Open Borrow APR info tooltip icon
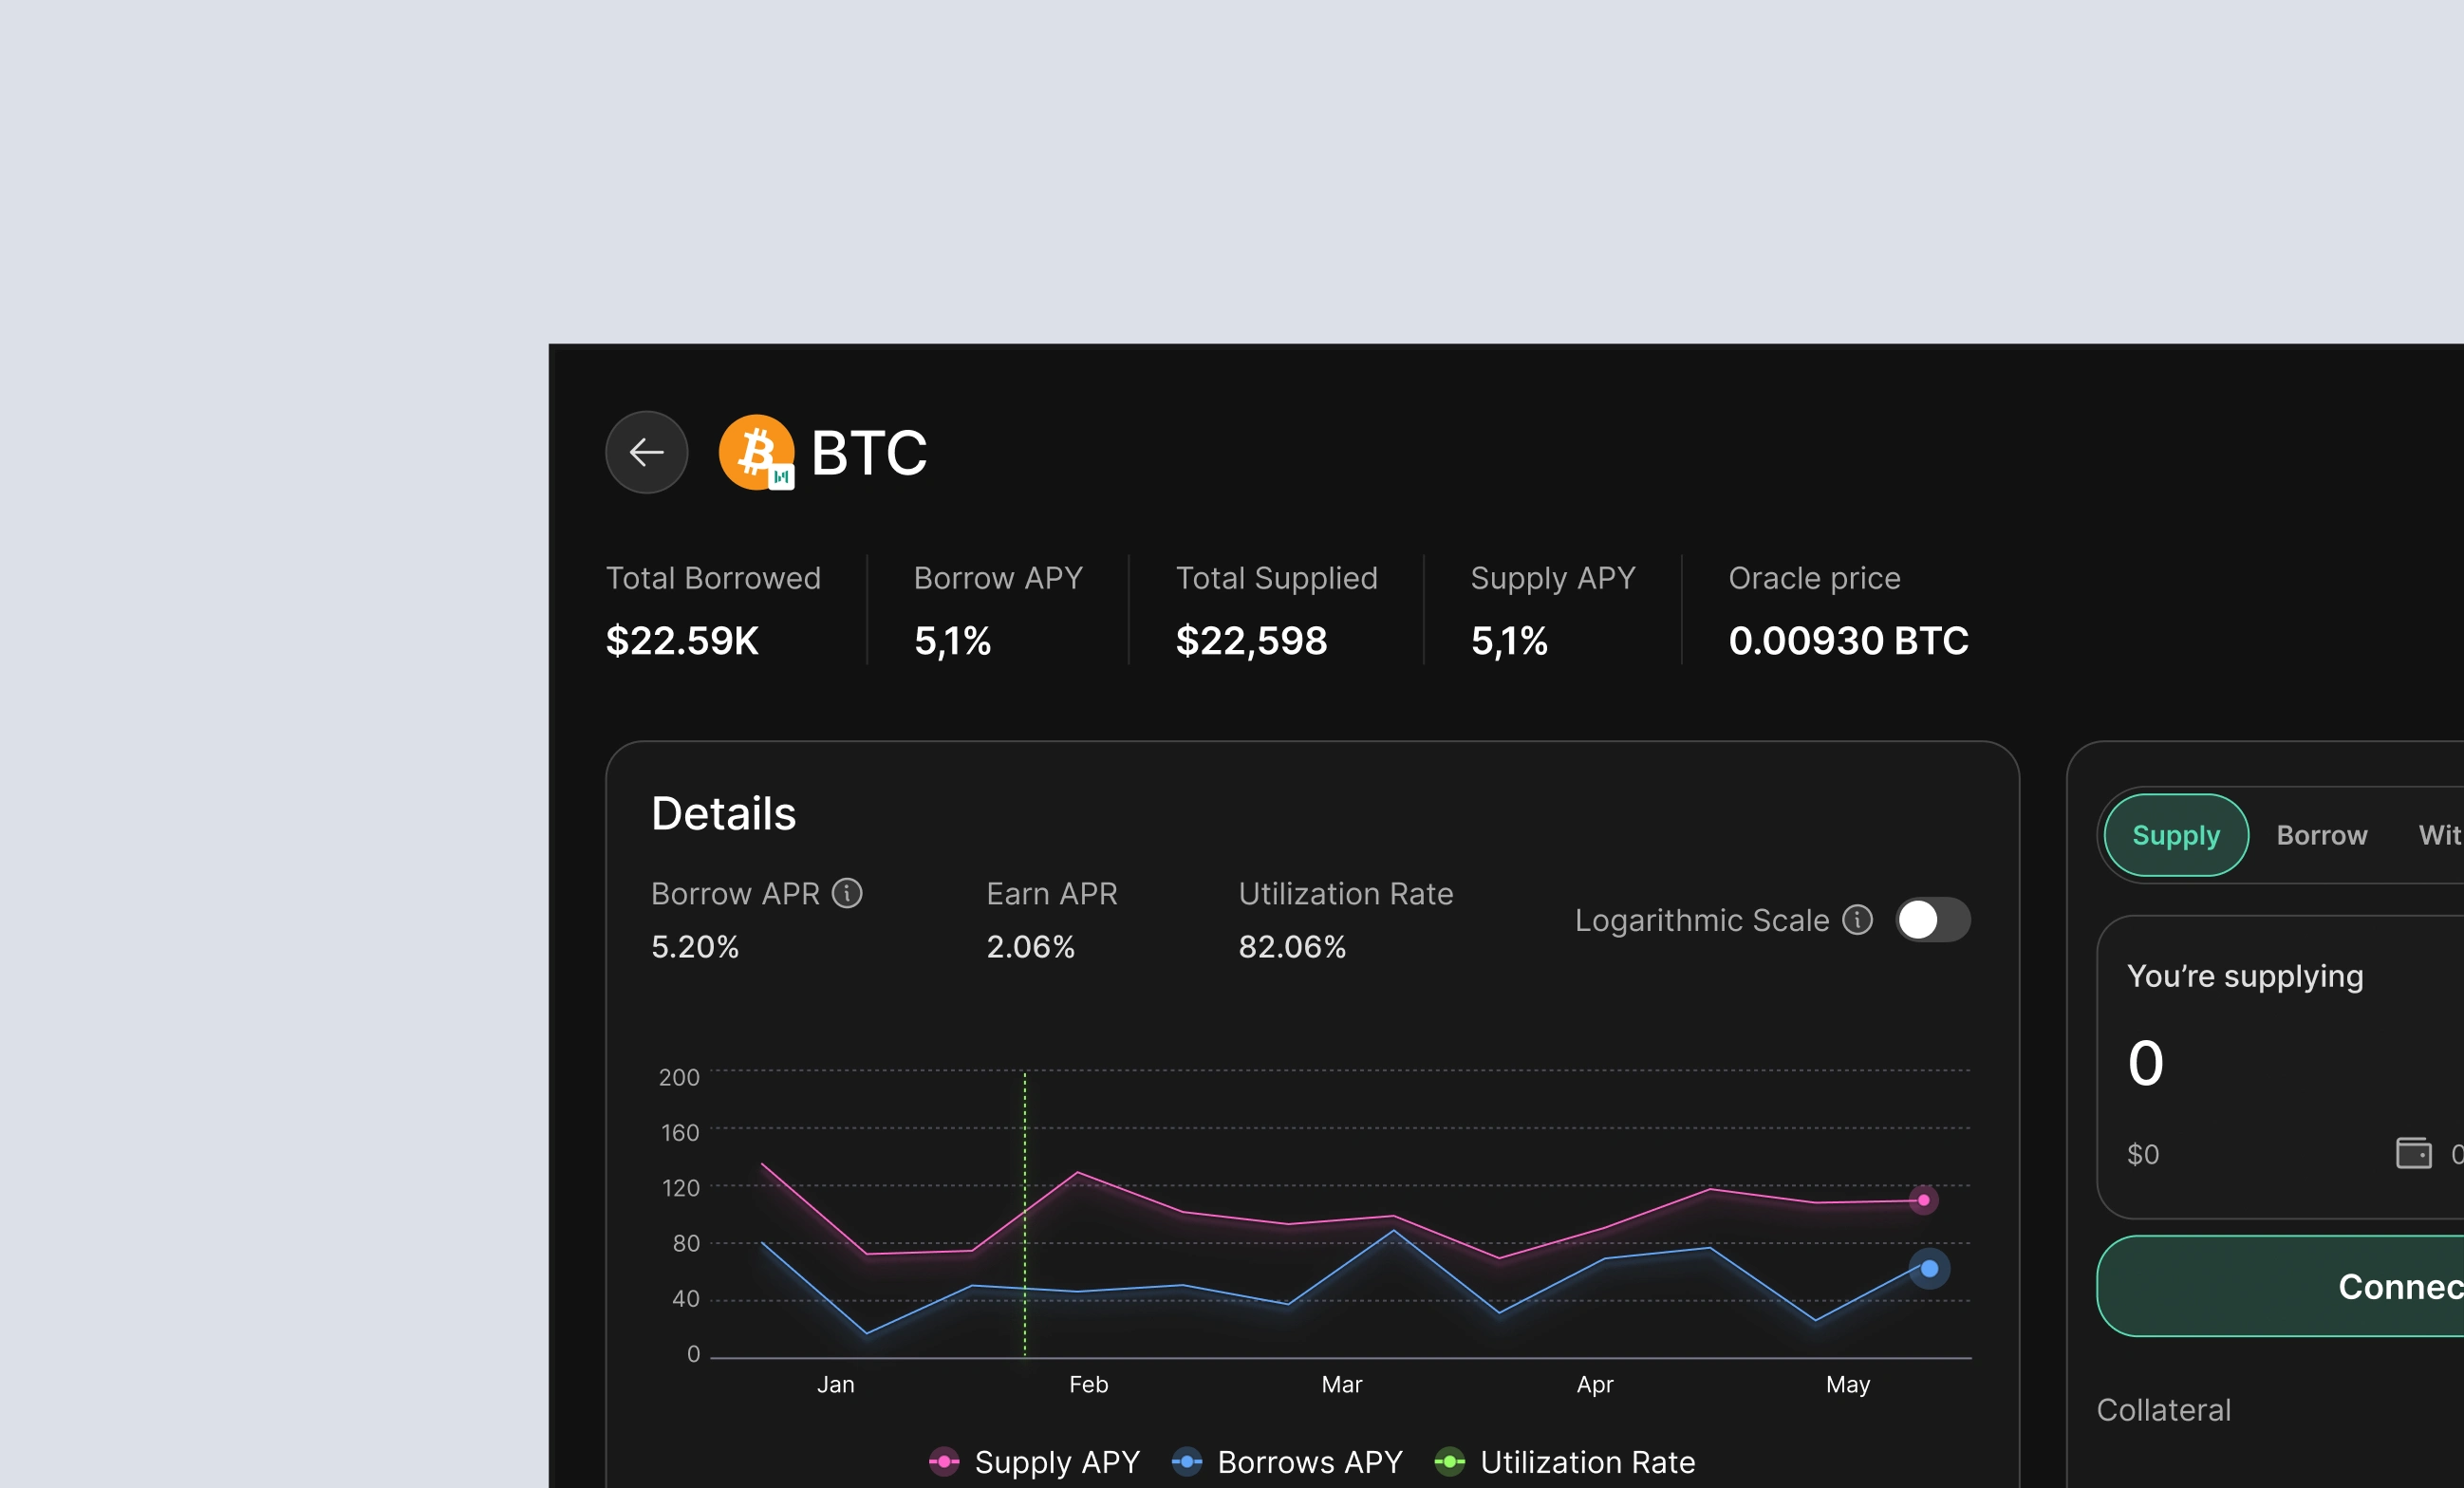The image size is (2464, 1488). 847,893
